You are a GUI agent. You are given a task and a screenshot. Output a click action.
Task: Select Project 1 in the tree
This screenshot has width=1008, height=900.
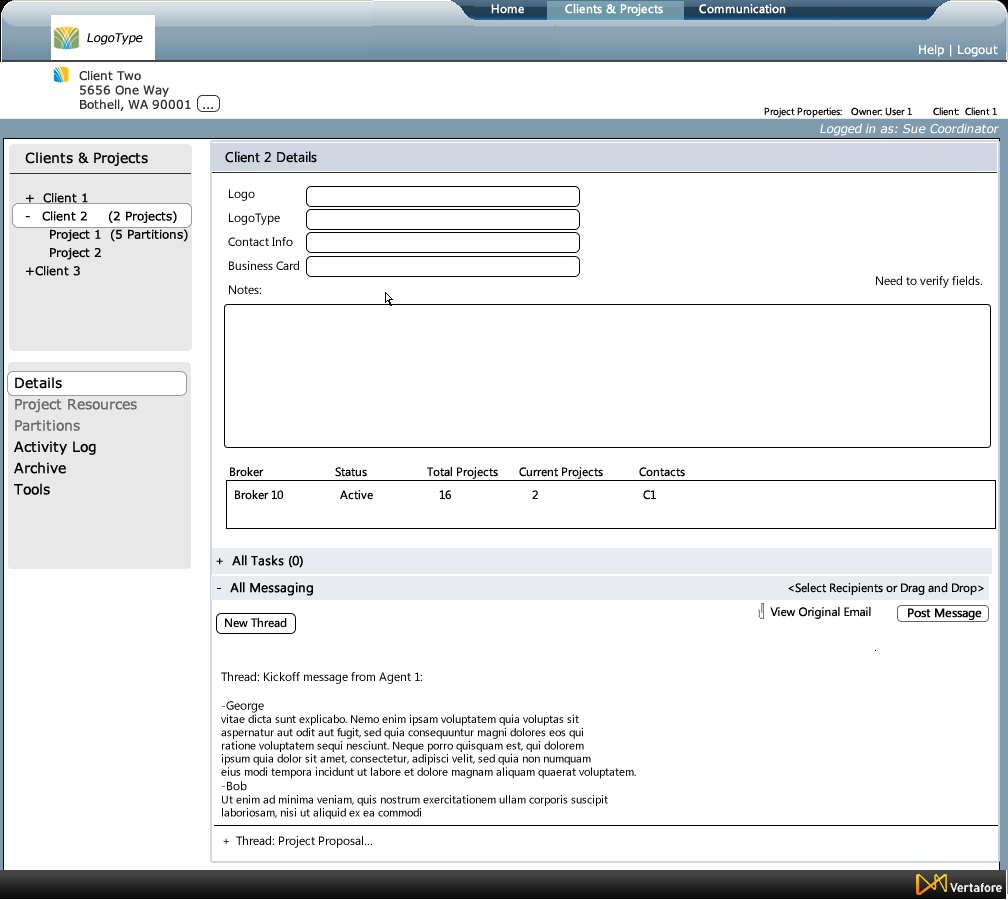[x=75, y=235]
